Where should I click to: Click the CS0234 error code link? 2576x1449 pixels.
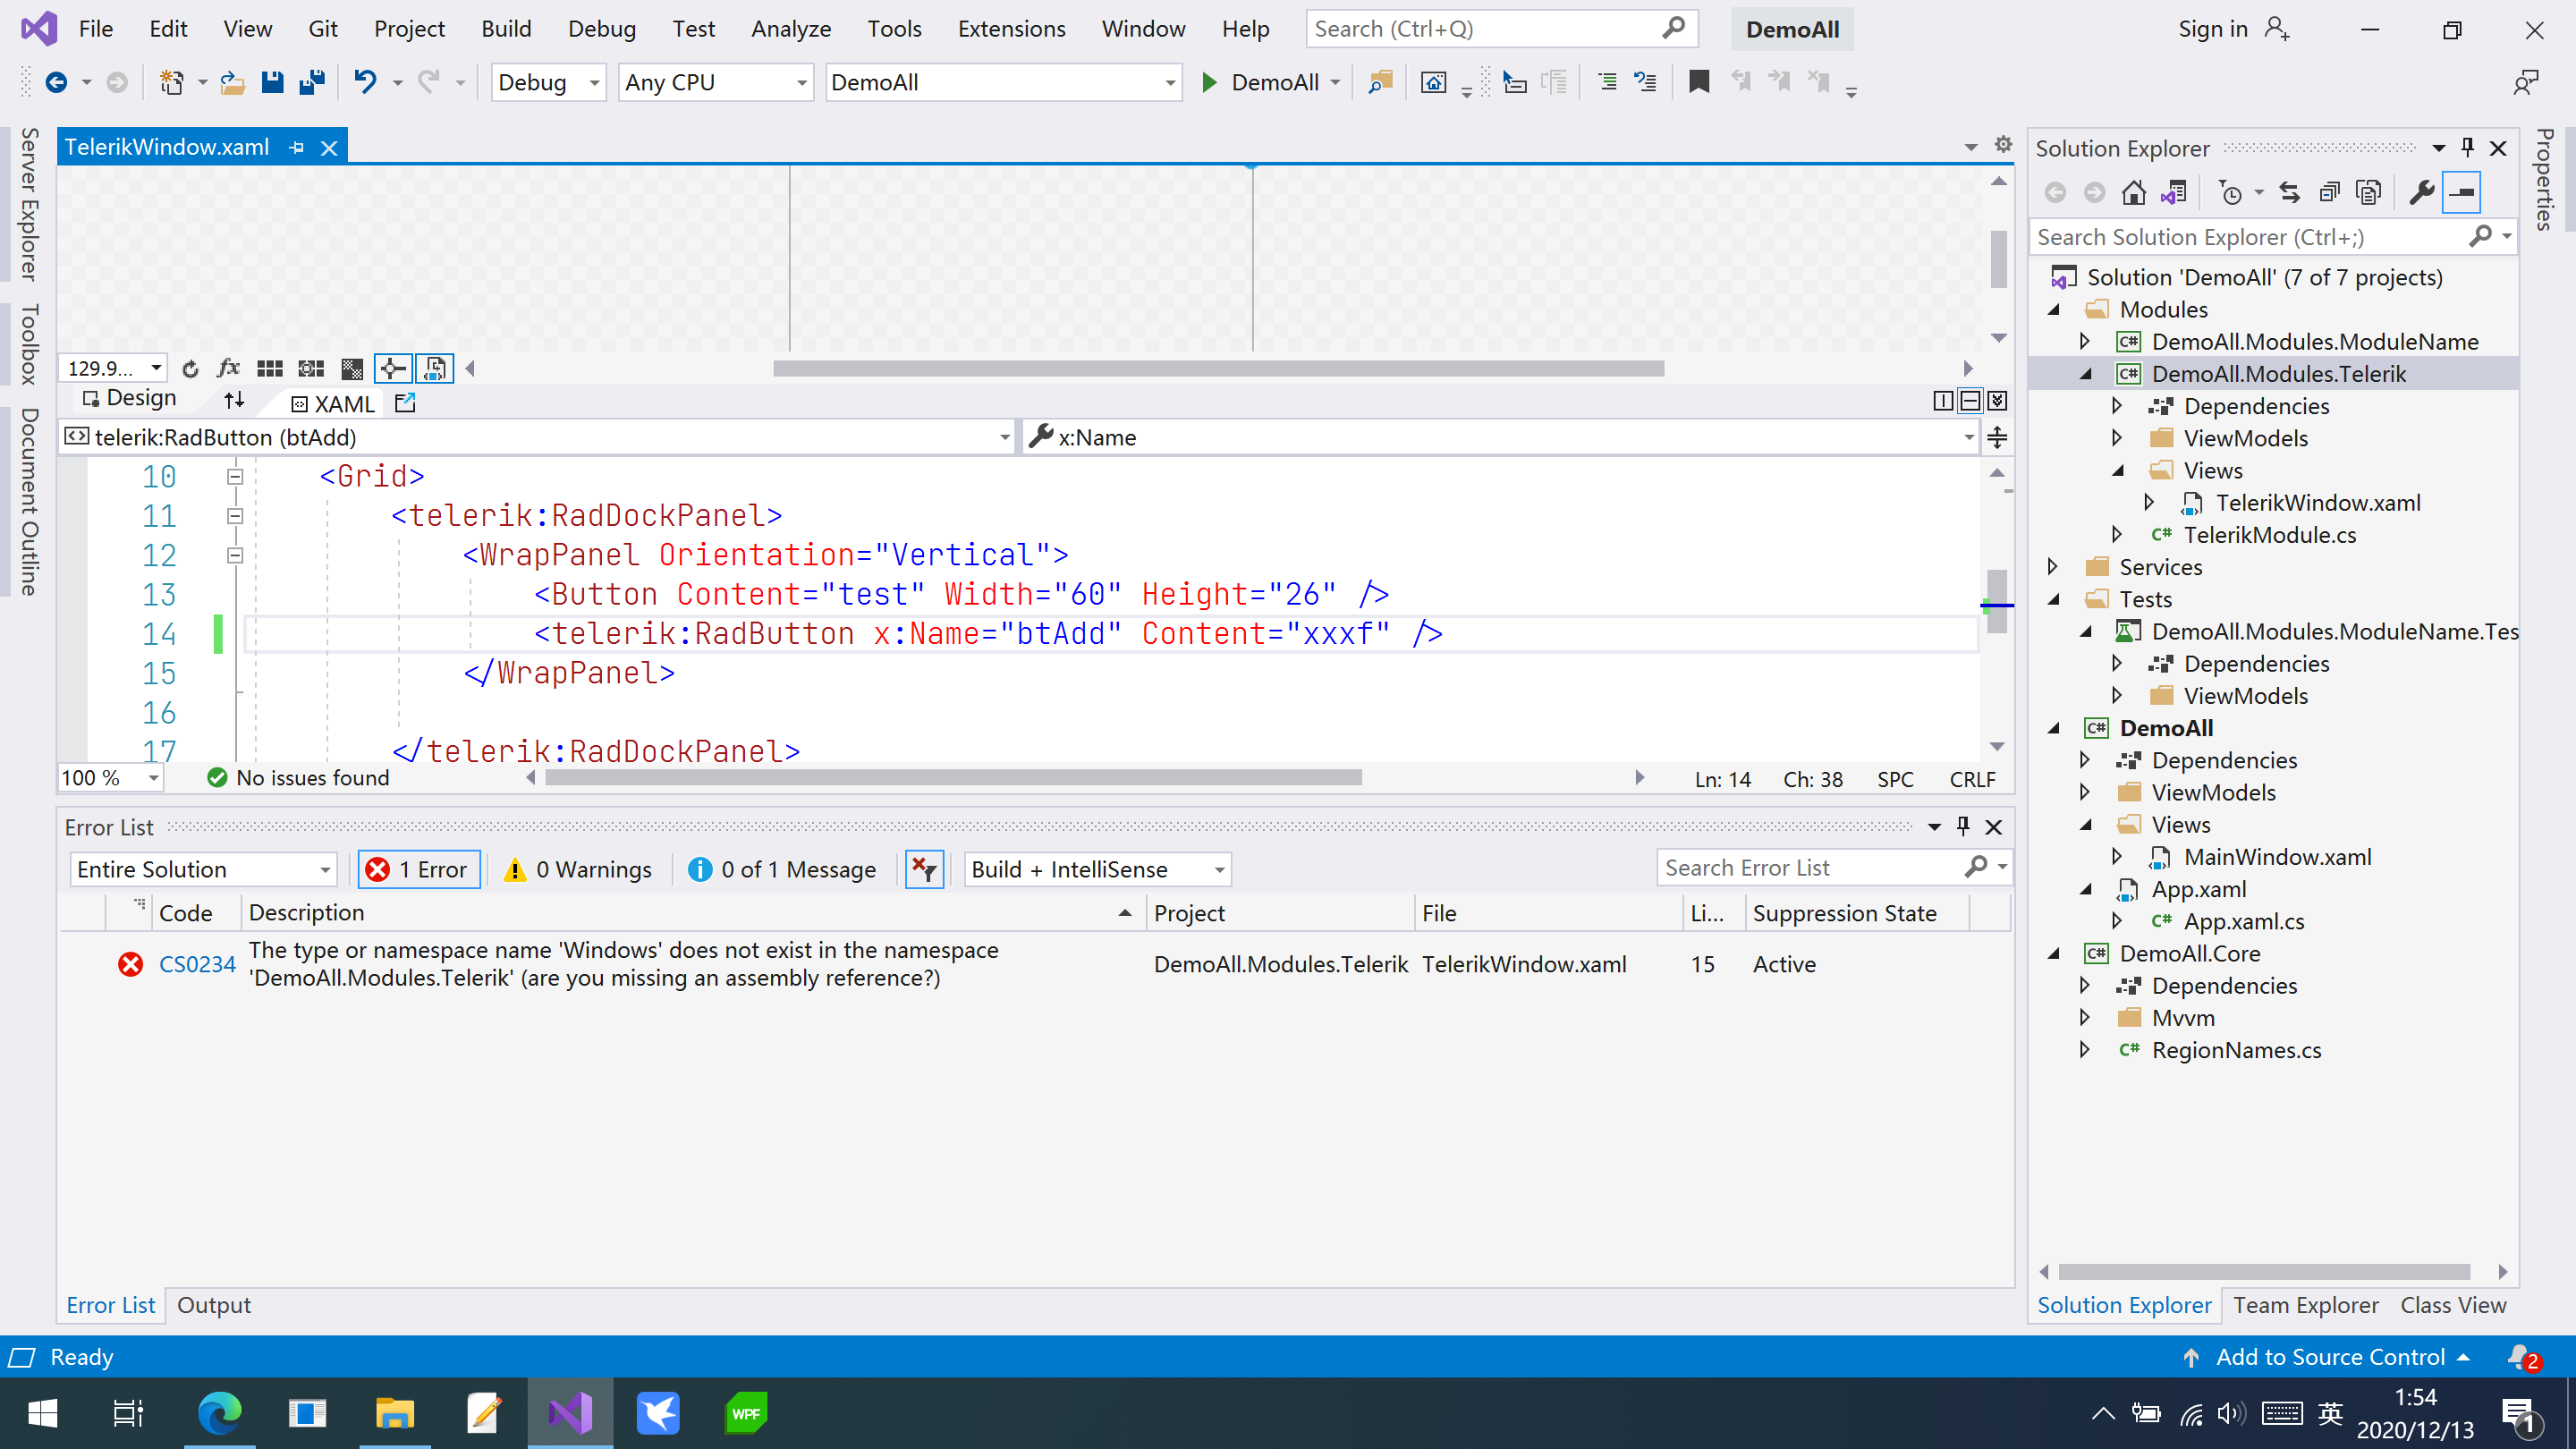click(197, 964)
